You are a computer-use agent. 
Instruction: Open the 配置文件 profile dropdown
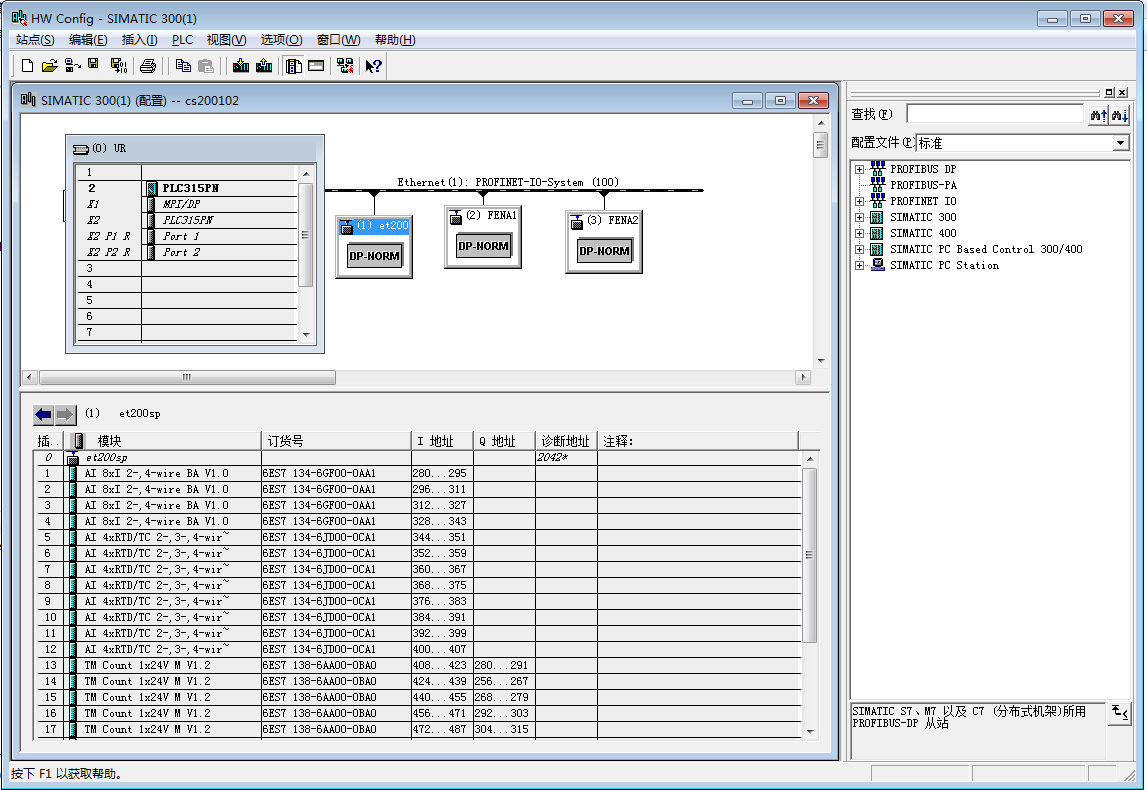pyautogui.click(x=1121, y=143)
